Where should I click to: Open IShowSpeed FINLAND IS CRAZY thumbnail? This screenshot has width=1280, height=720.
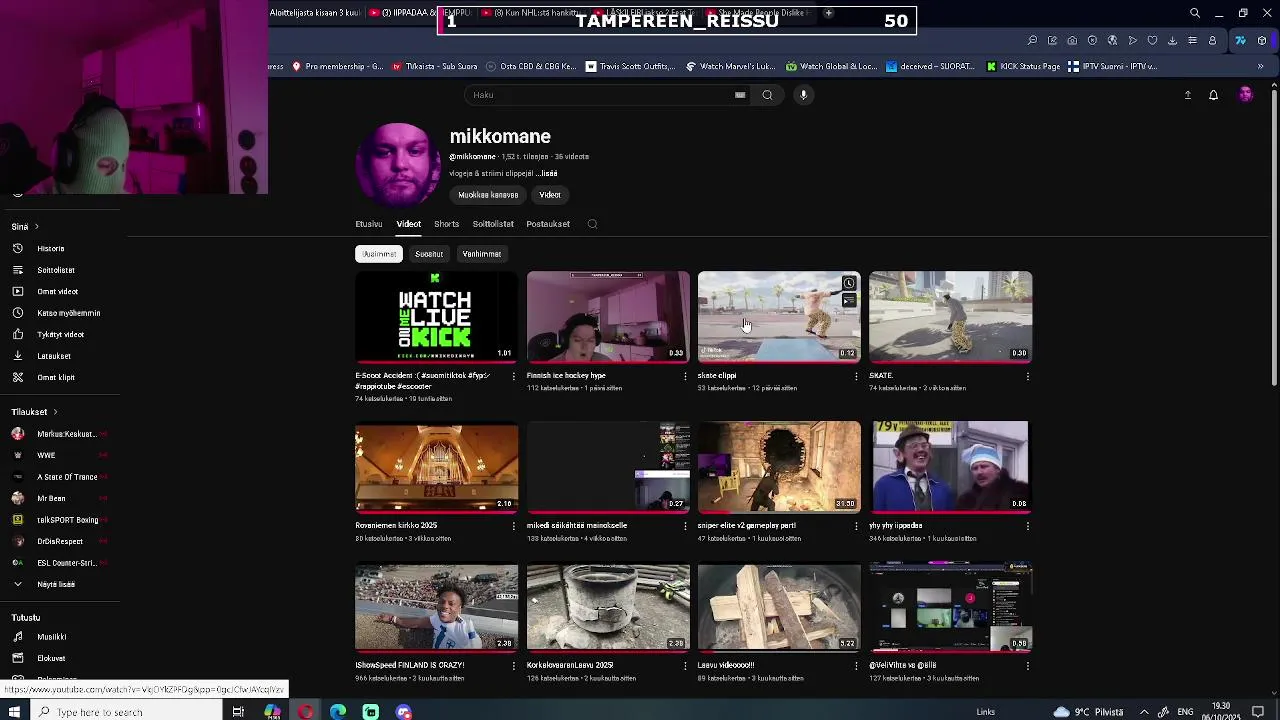437,607
